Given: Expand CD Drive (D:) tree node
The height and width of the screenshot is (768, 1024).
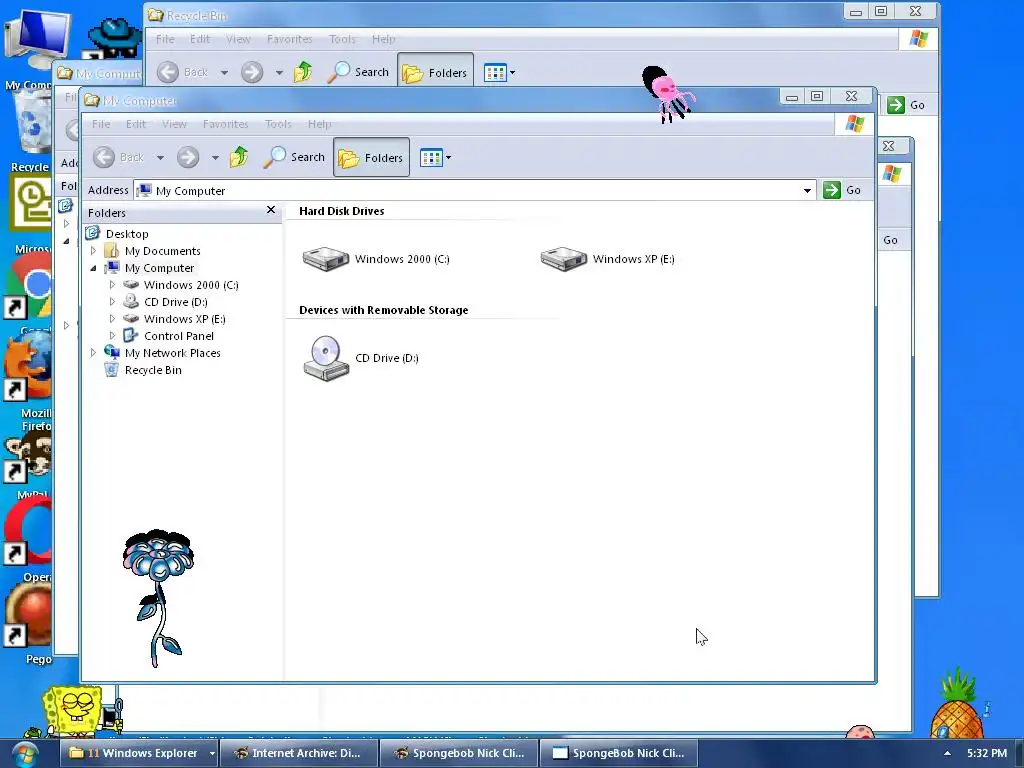Looking at the screenshot, I should pyautogui.click(x=112, y=302).
